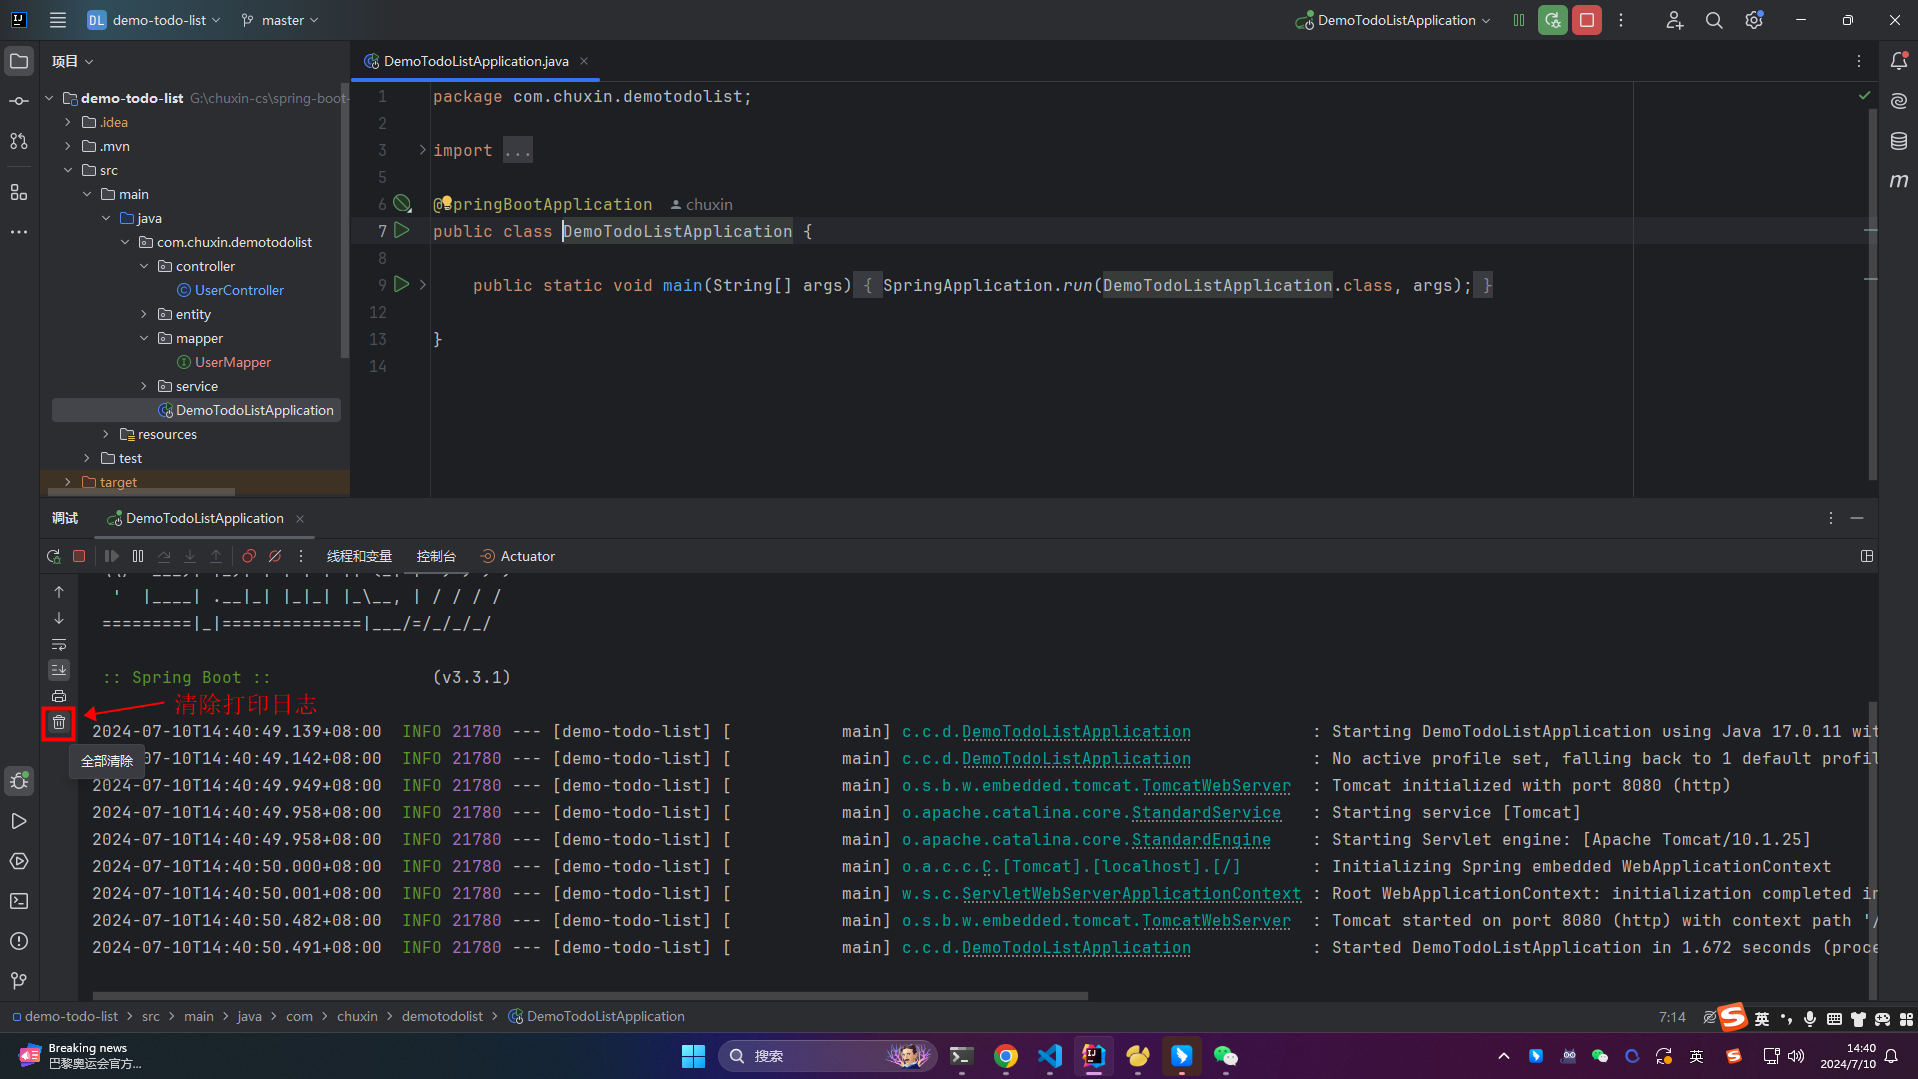Screen dimensions: 1918x1079
Task: Click run gutter icon on line 7
Action: tap(402, 230)
